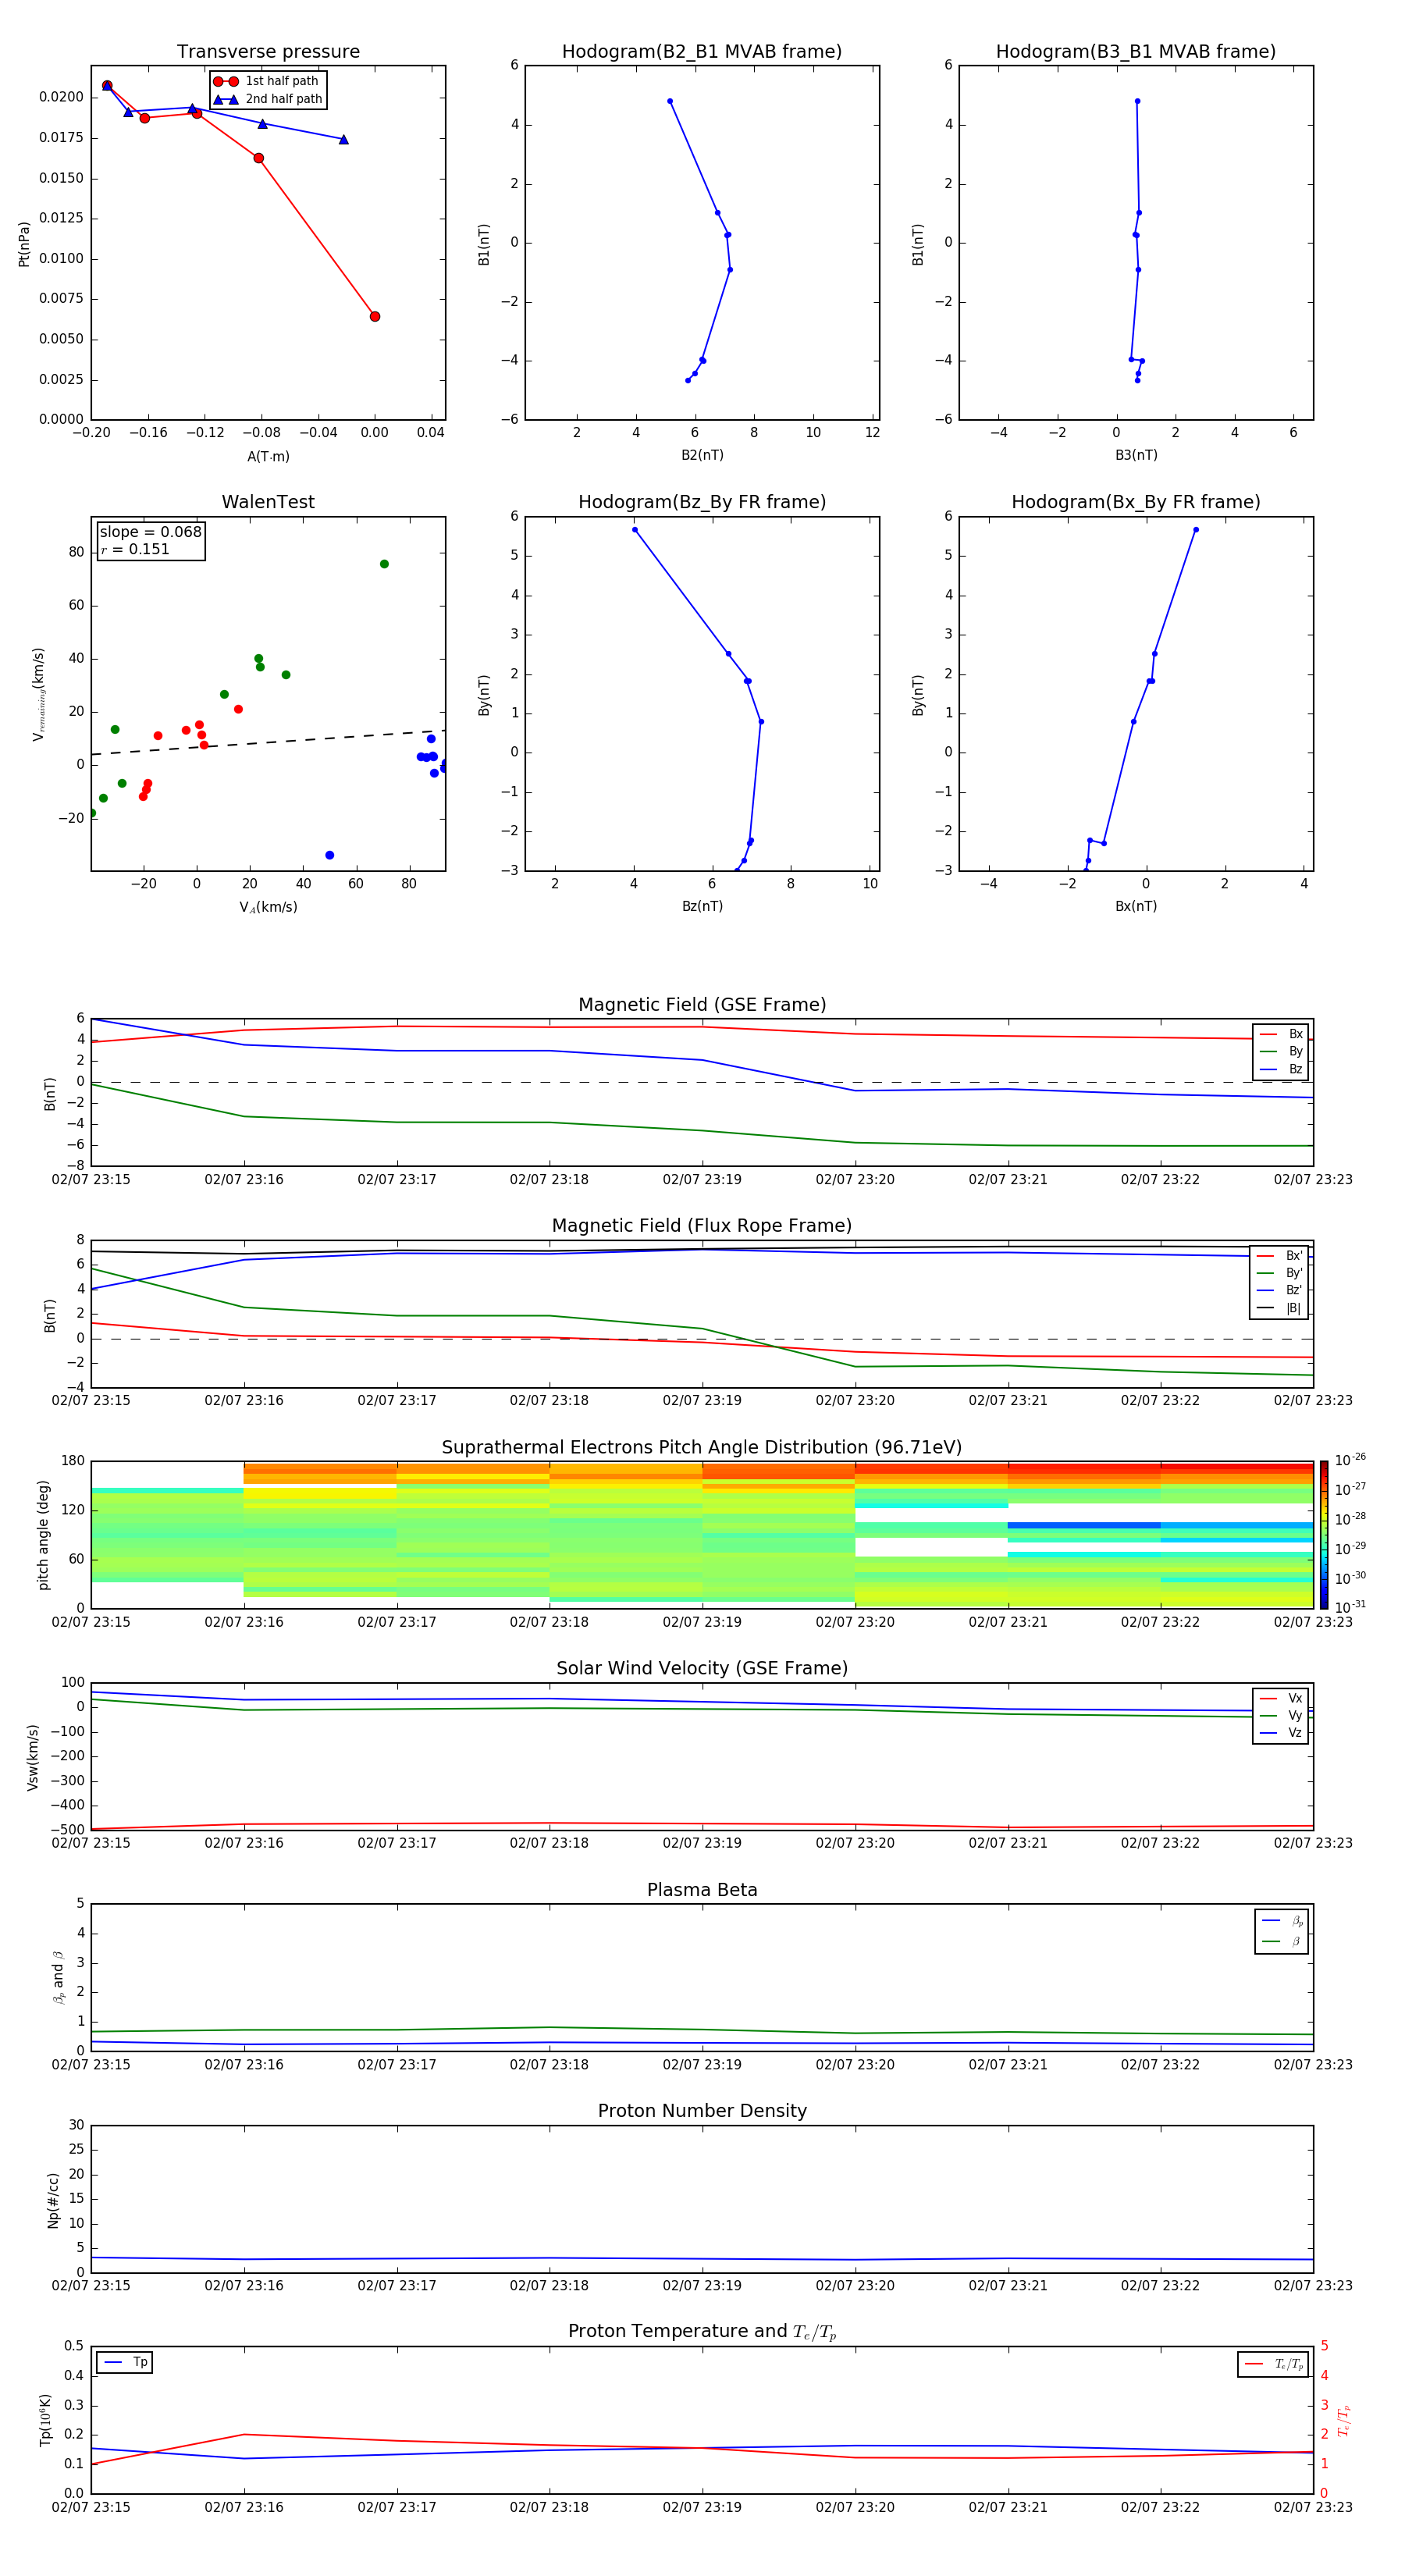Click the rightmost blue triangle of 2nd half path
The height and width of the screenshot is (2576, 1405).
(x=343, y=140)
